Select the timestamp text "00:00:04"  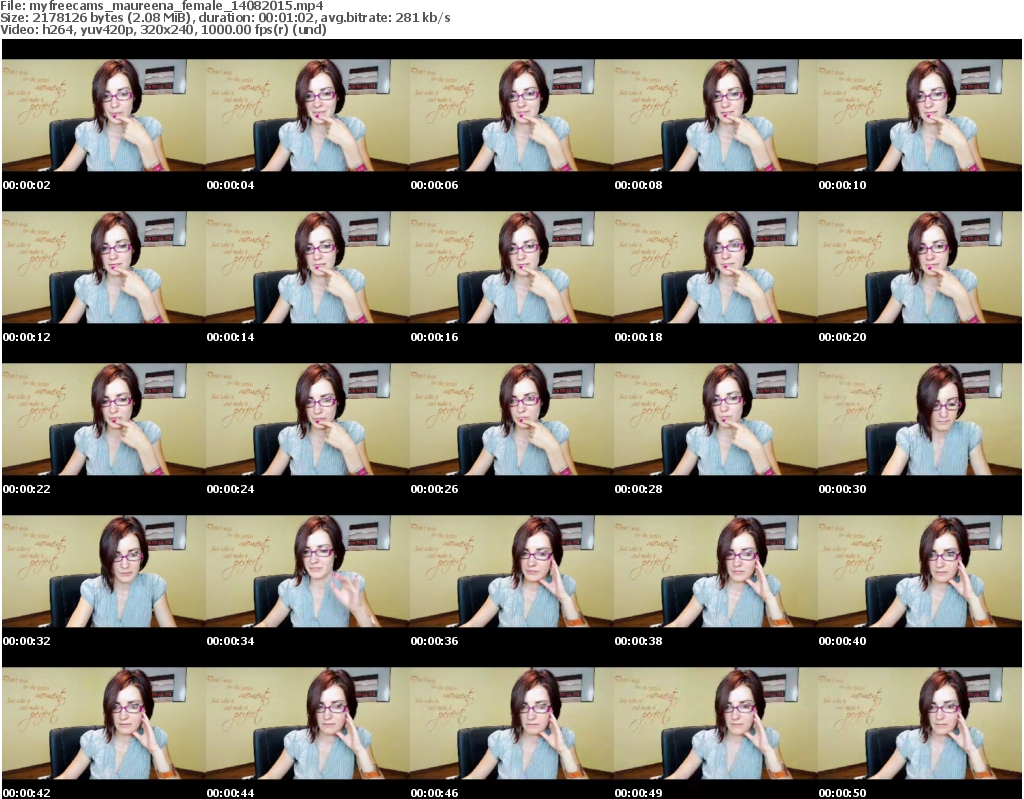point(231,185)
